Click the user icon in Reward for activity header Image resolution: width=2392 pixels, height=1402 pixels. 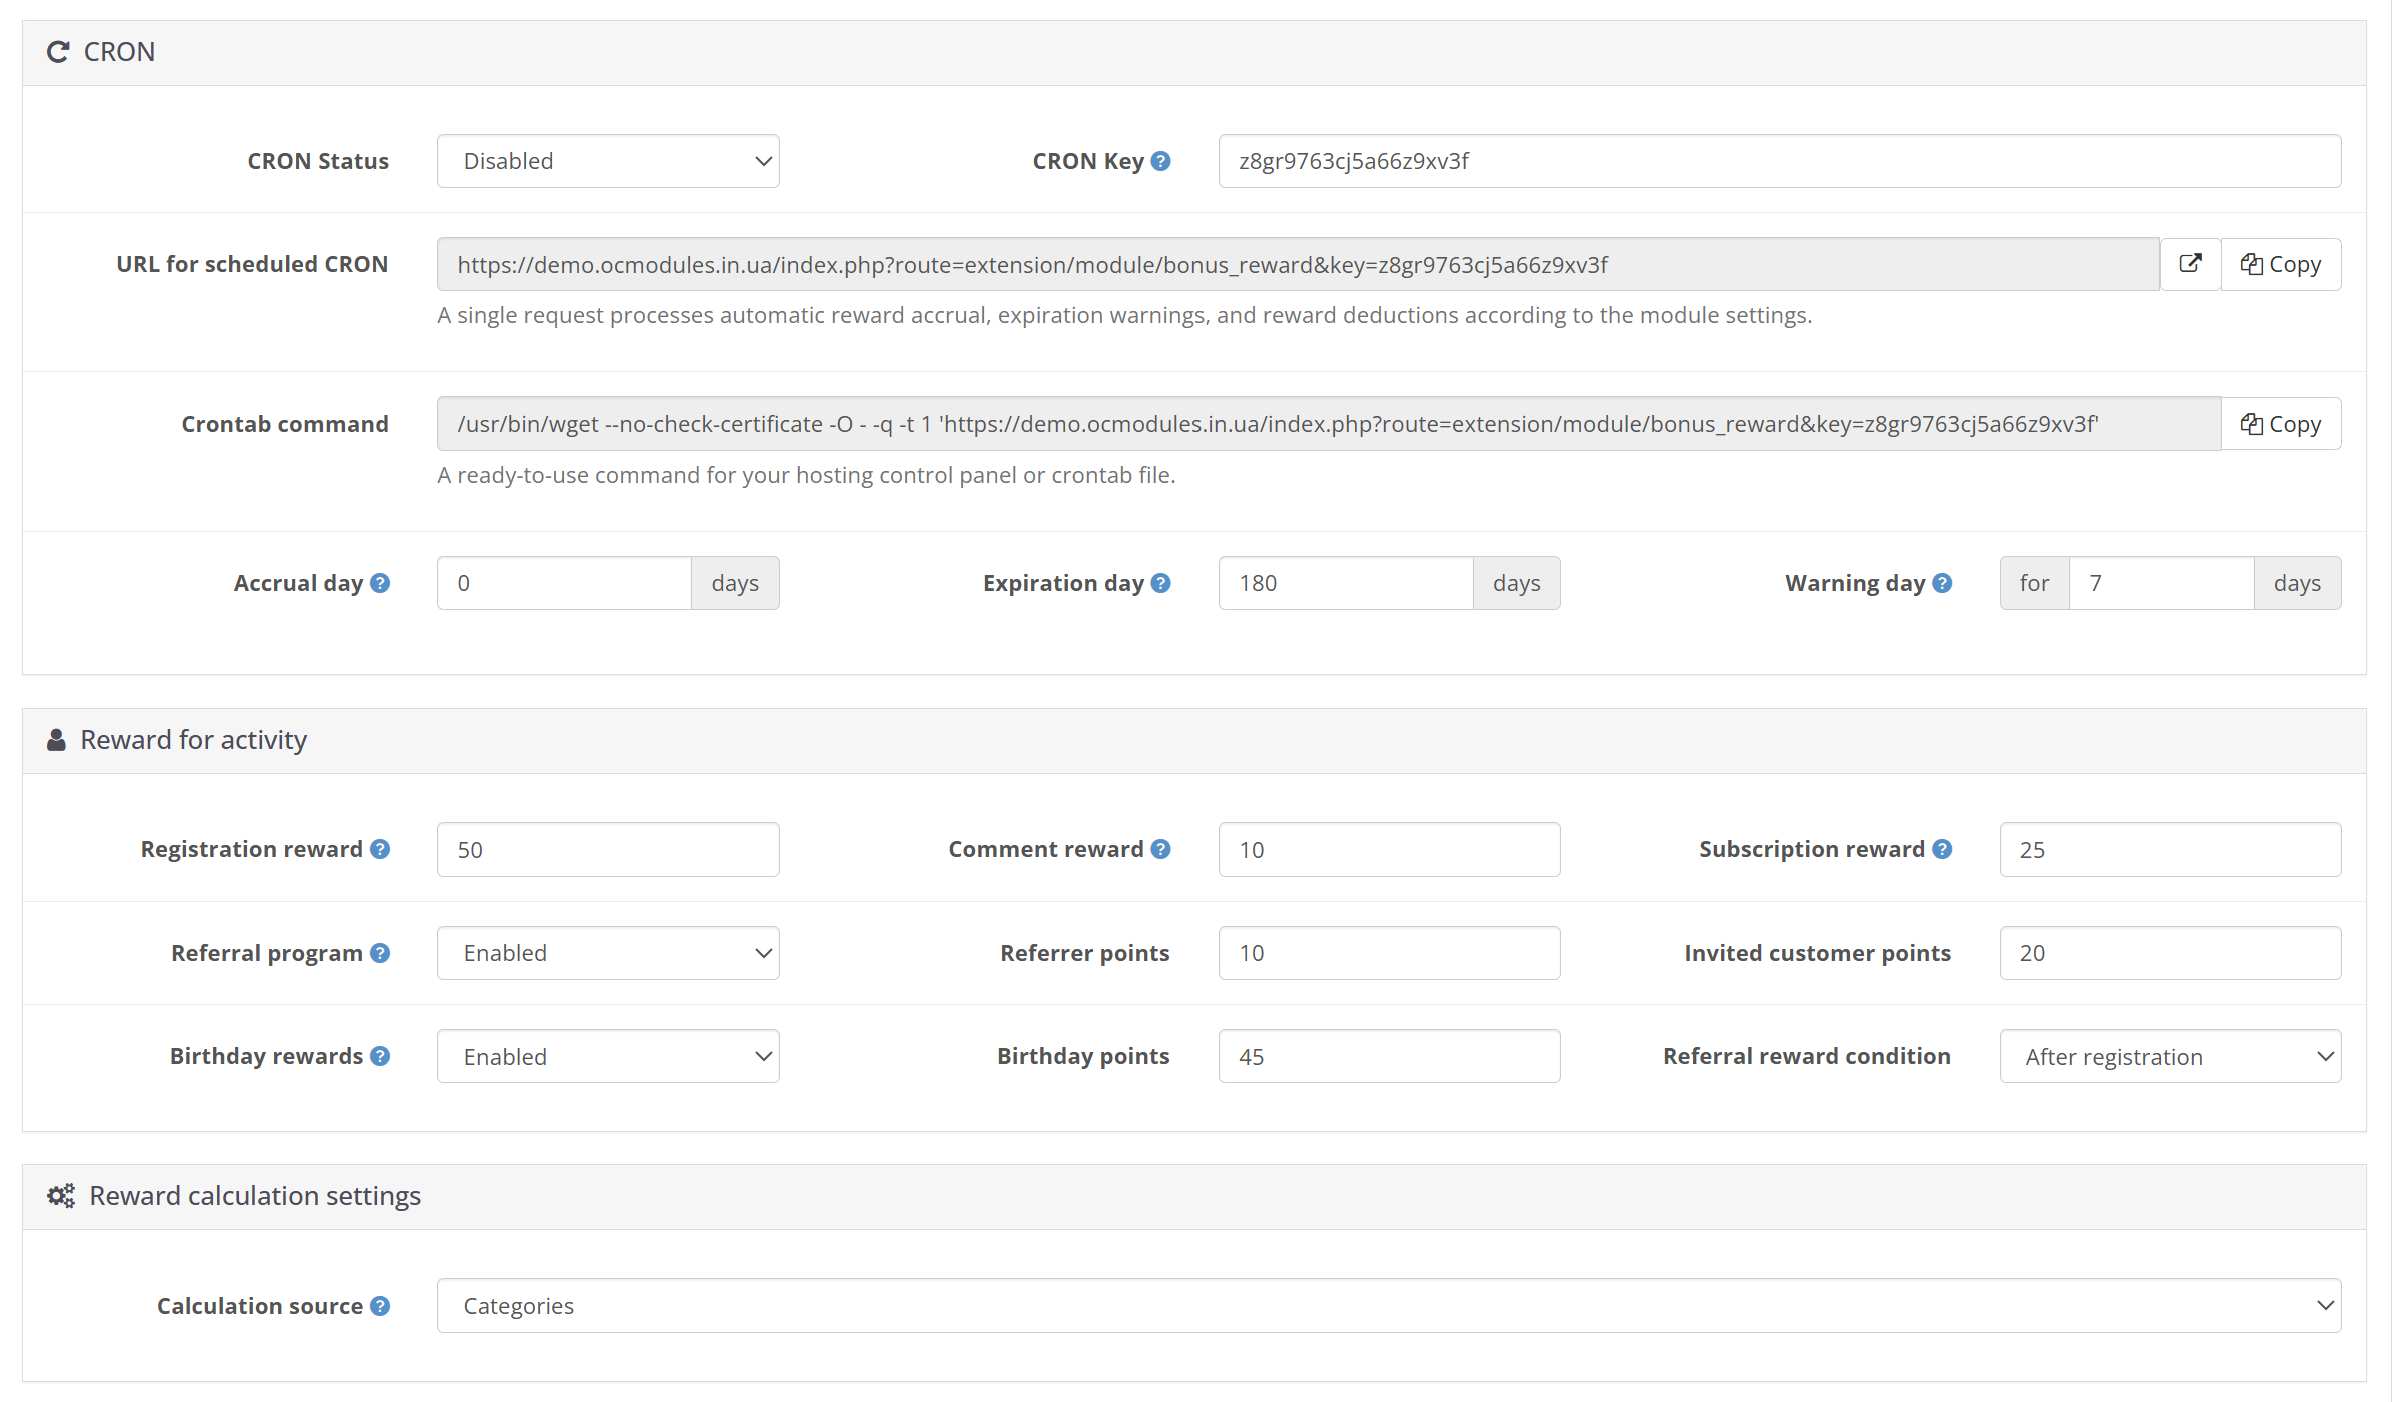pyautogui.click(x=56, y=740)
